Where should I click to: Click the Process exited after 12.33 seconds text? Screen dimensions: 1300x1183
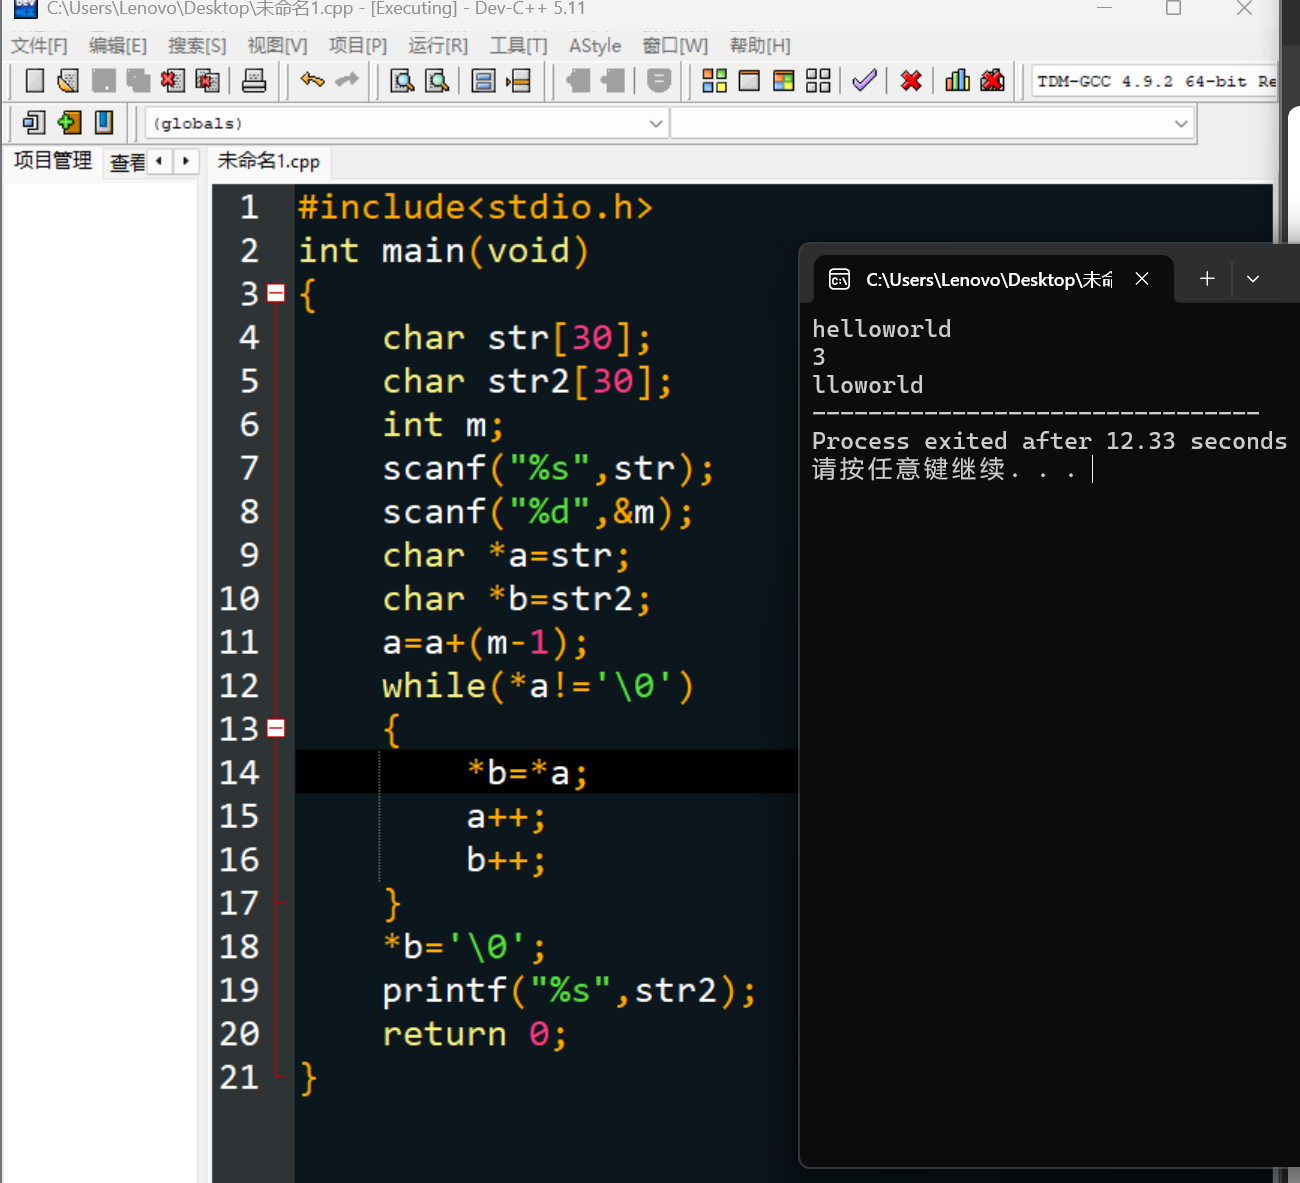1049,441
